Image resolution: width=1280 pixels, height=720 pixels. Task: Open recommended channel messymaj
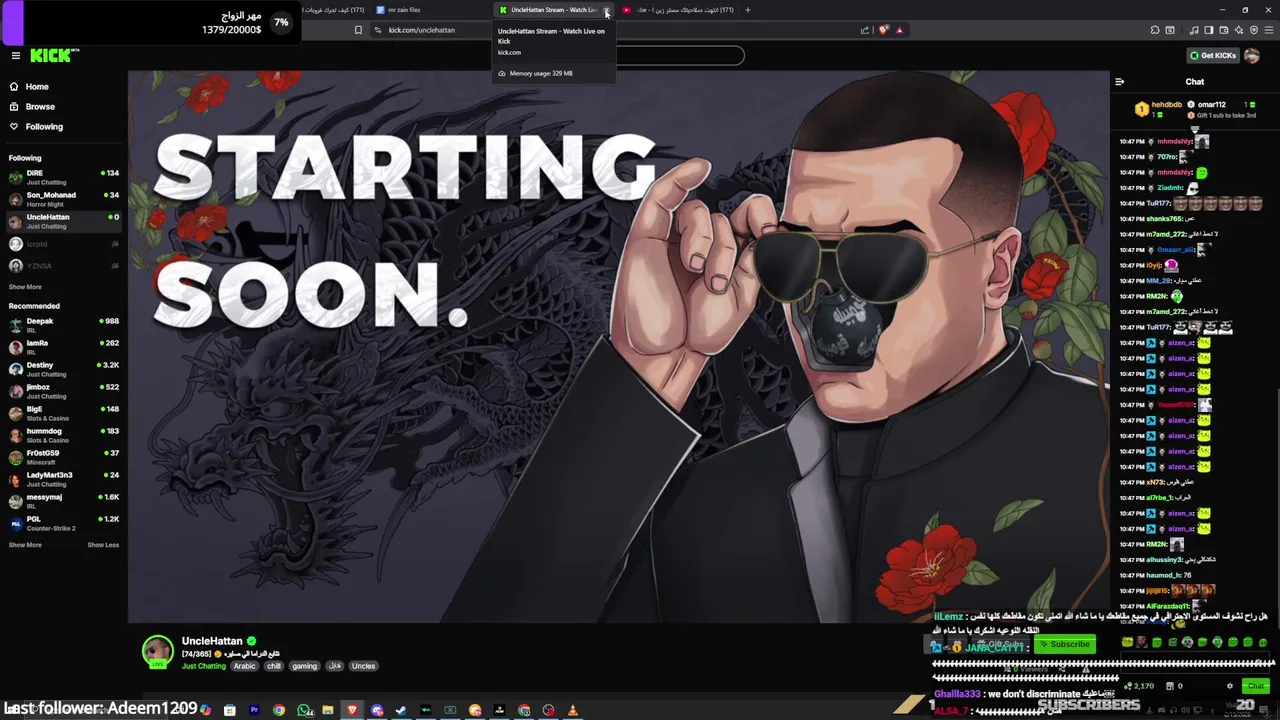coord(63,501)
